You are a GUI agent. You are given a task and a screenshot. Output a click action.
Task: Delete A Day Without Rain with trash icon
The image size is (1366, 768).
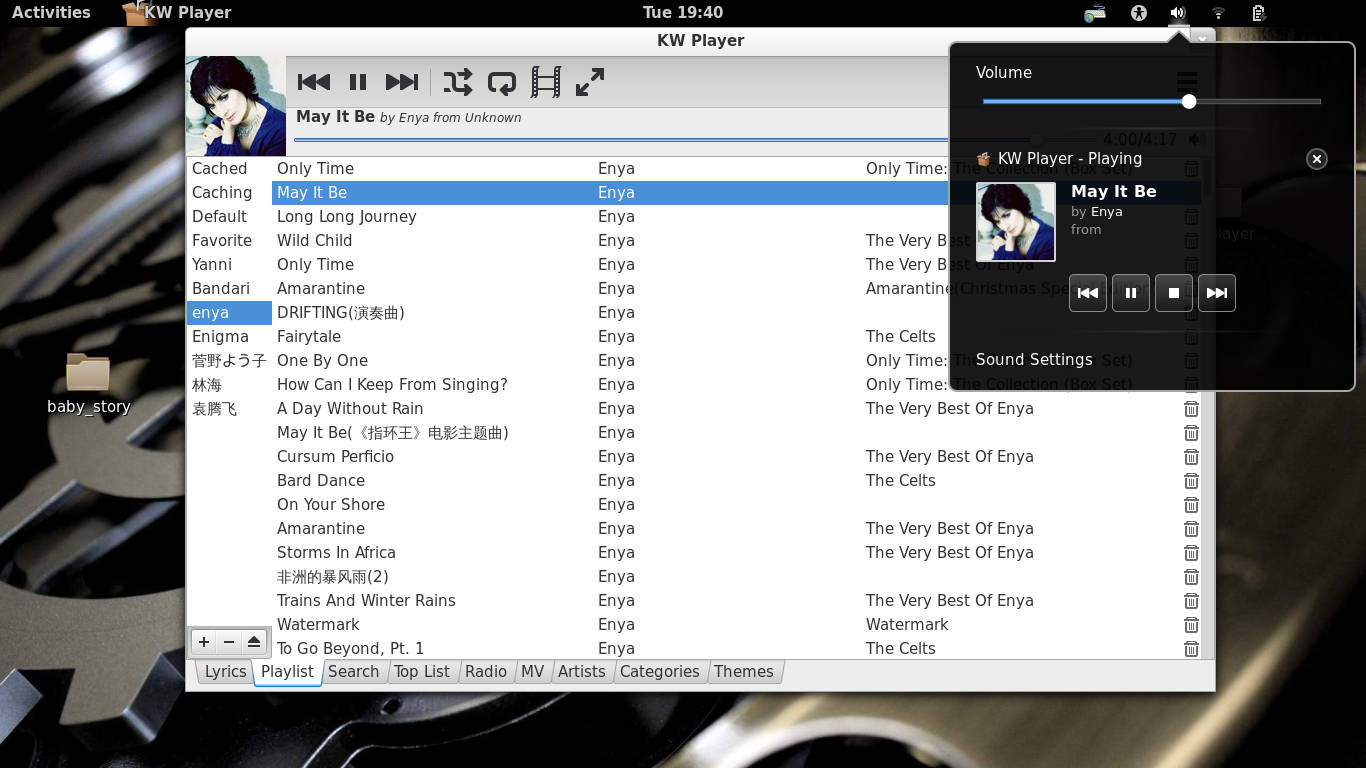pyautogui.click(x=1191, y=409)
